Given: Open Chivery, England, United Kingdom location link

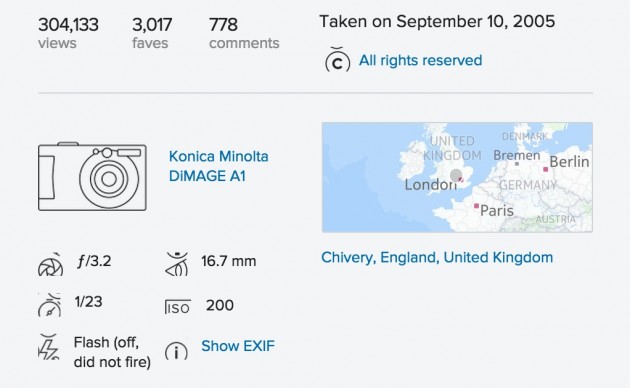Looking at the screenshot, I should (x=437, y=257).
